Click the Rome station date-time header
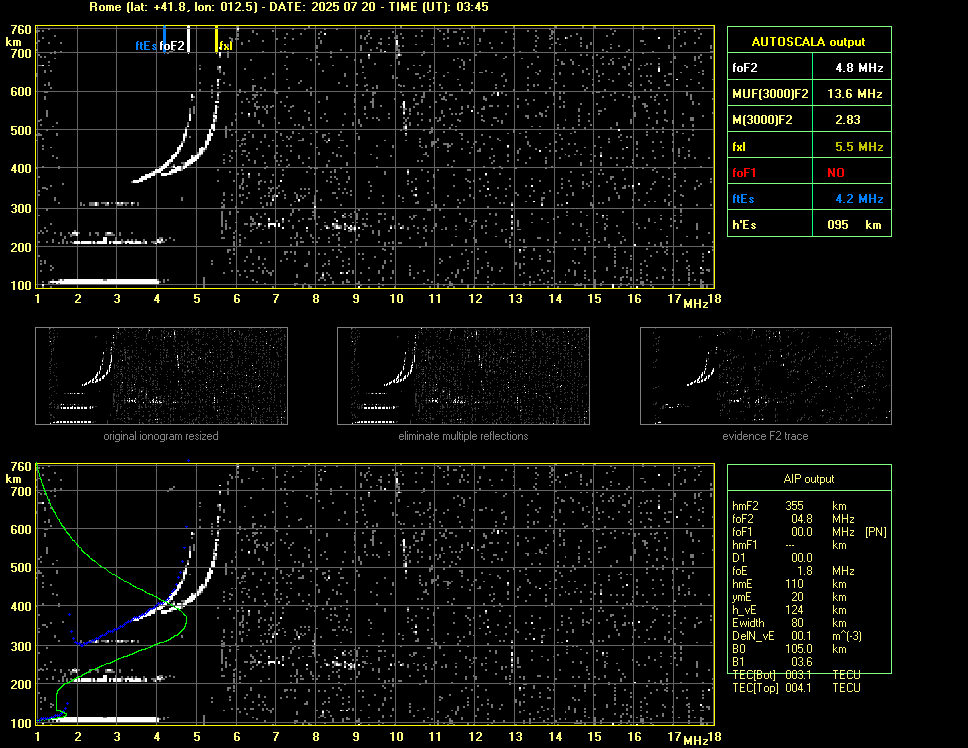The height and width of the screenshot is (748, 968). (x=289, y=7)
